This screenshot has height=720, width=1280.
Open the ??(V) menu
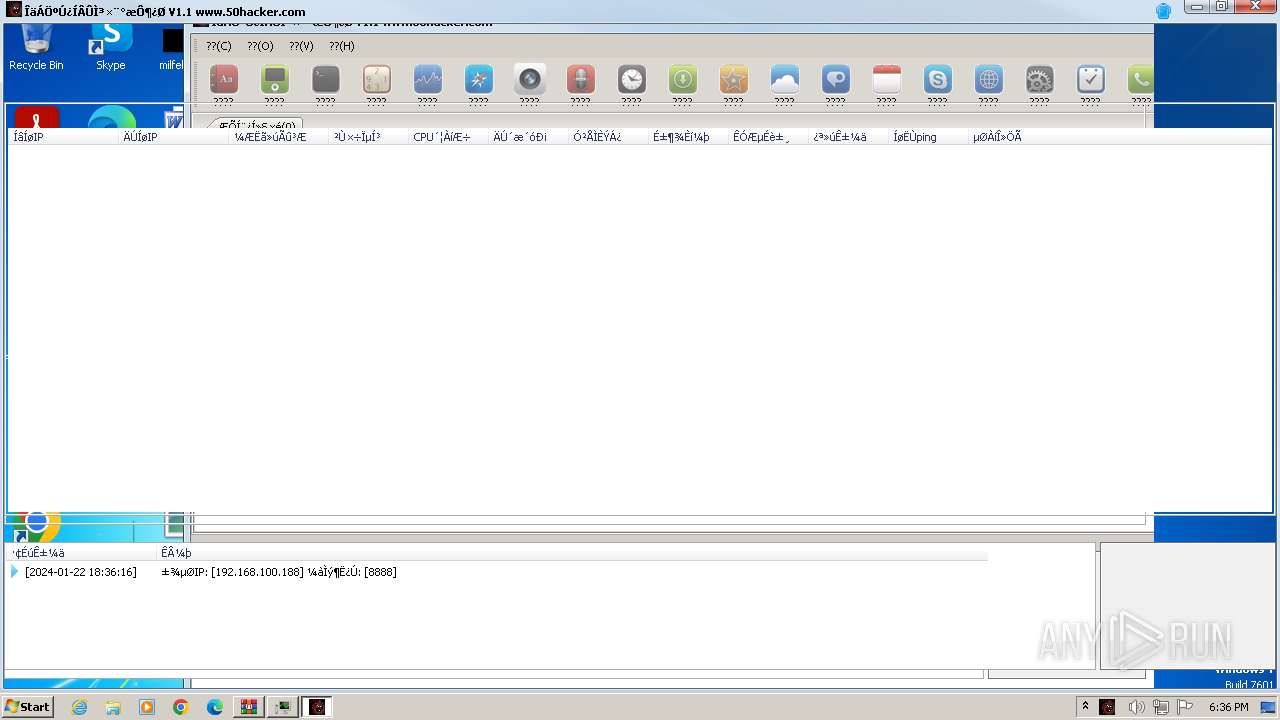click(x=301, y=46)
